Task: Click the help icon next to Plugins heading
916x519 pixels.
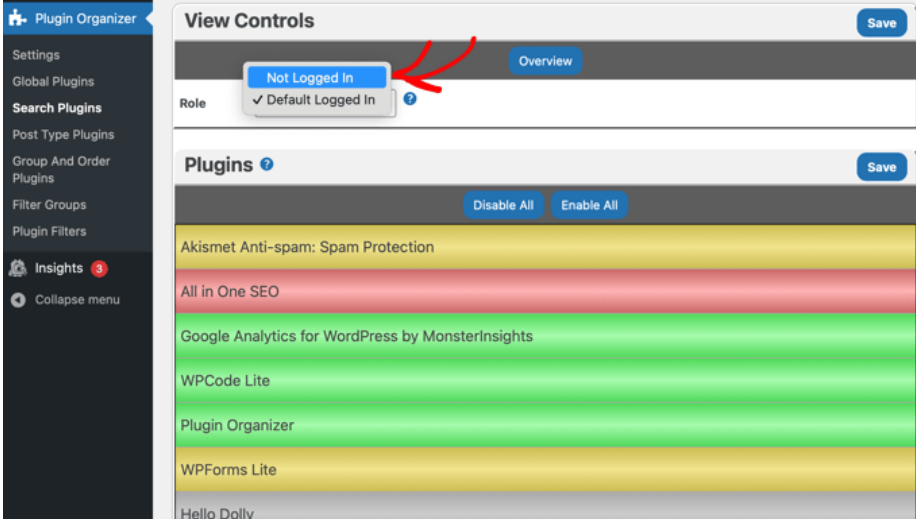Action: [267, 164]
